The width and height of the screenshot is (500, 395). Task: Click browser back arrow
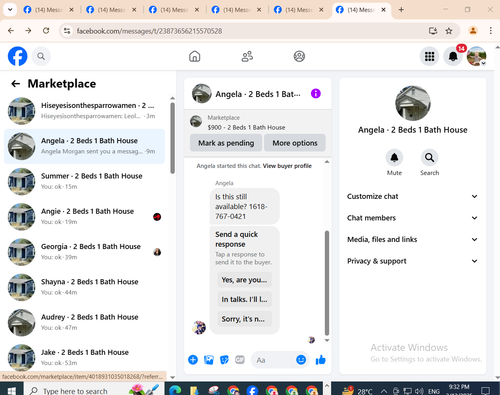point(11,31)
